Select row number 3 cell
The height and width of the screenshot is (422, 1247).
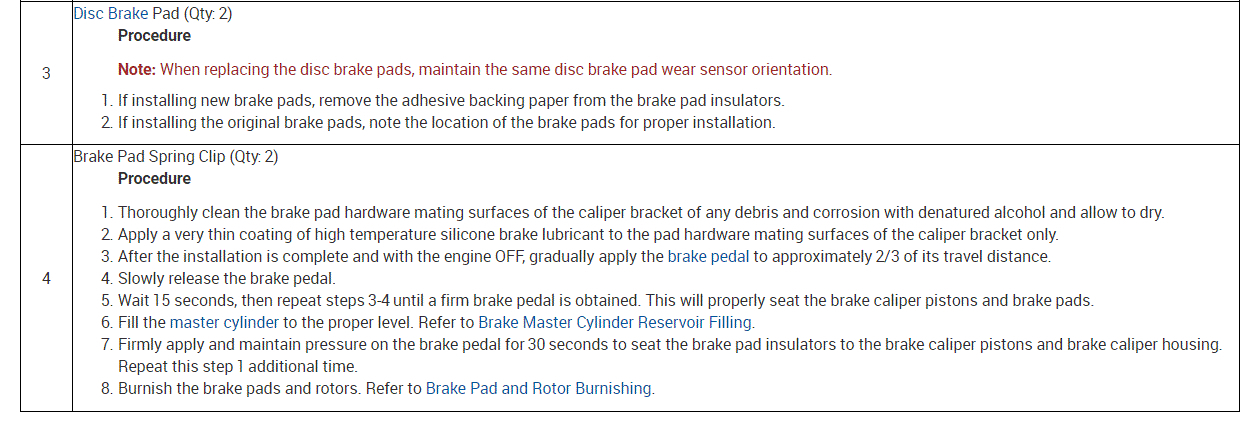click(46, 72)
